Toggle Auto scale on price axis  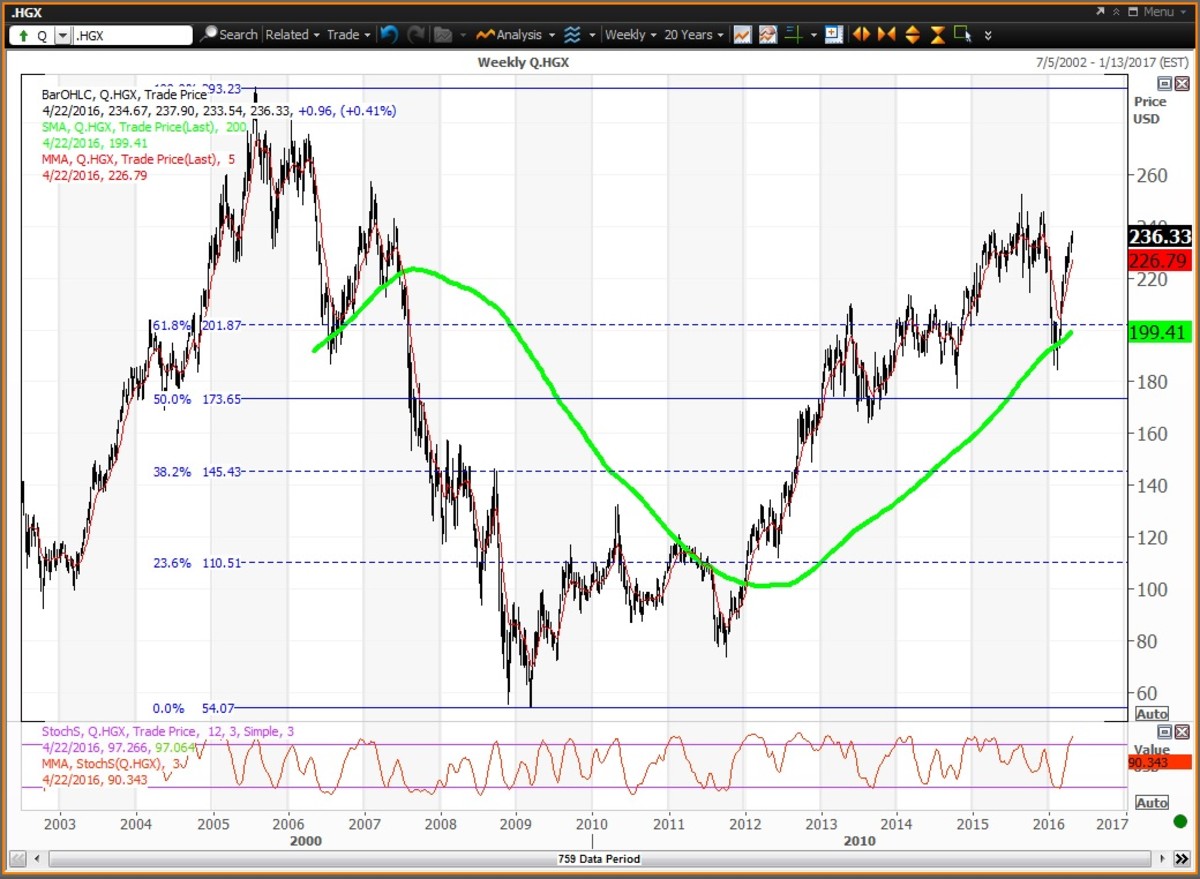(x=1151, y=714)
